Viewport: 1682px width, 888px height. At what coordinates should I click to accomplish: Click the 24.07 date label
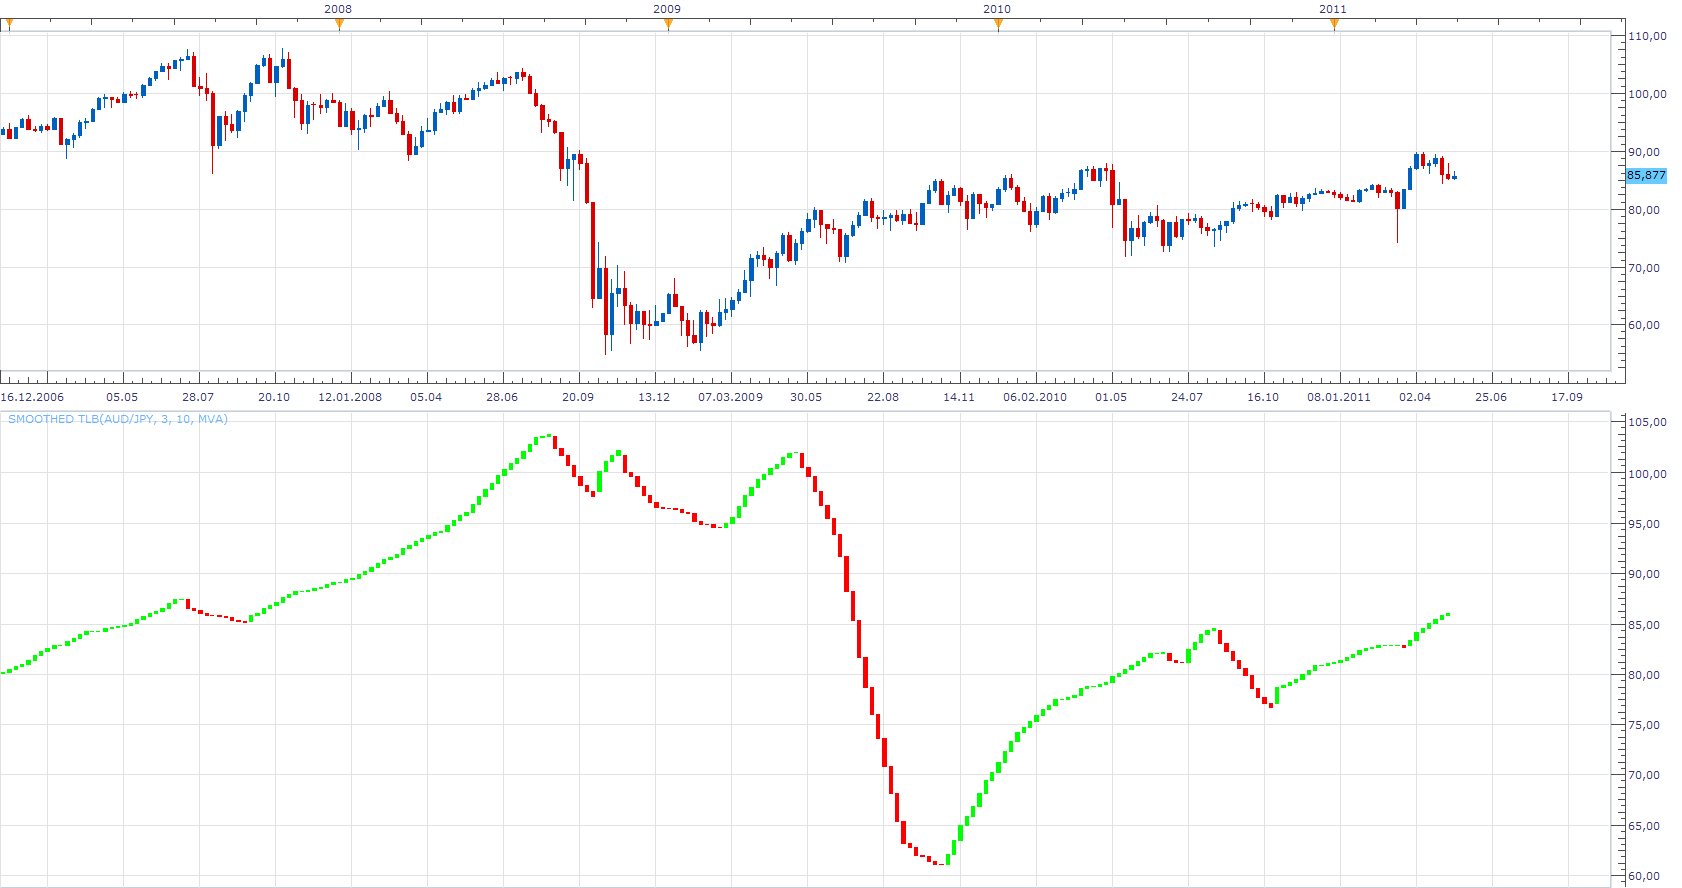point(1187,397)
